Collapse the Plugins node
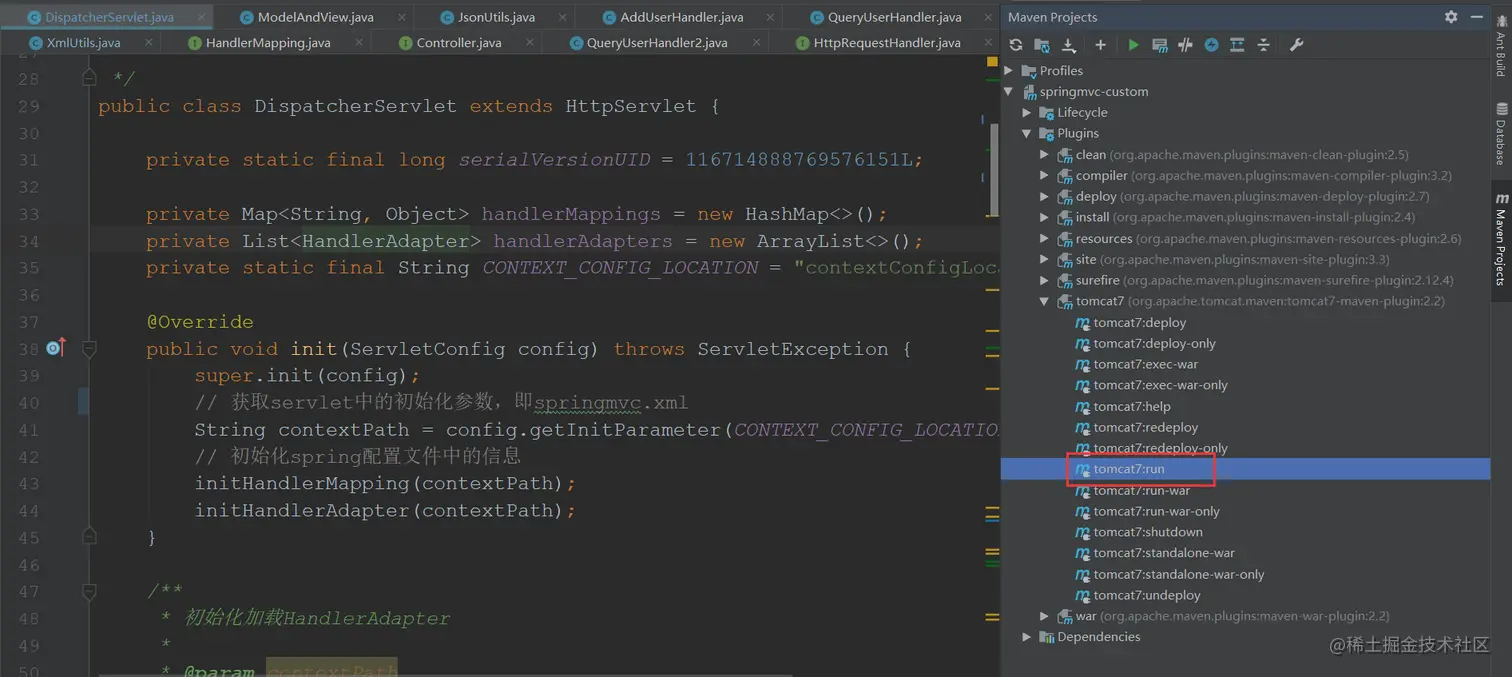The height and width of the screenshot is (677, 1512). (x=1027, y=134)
